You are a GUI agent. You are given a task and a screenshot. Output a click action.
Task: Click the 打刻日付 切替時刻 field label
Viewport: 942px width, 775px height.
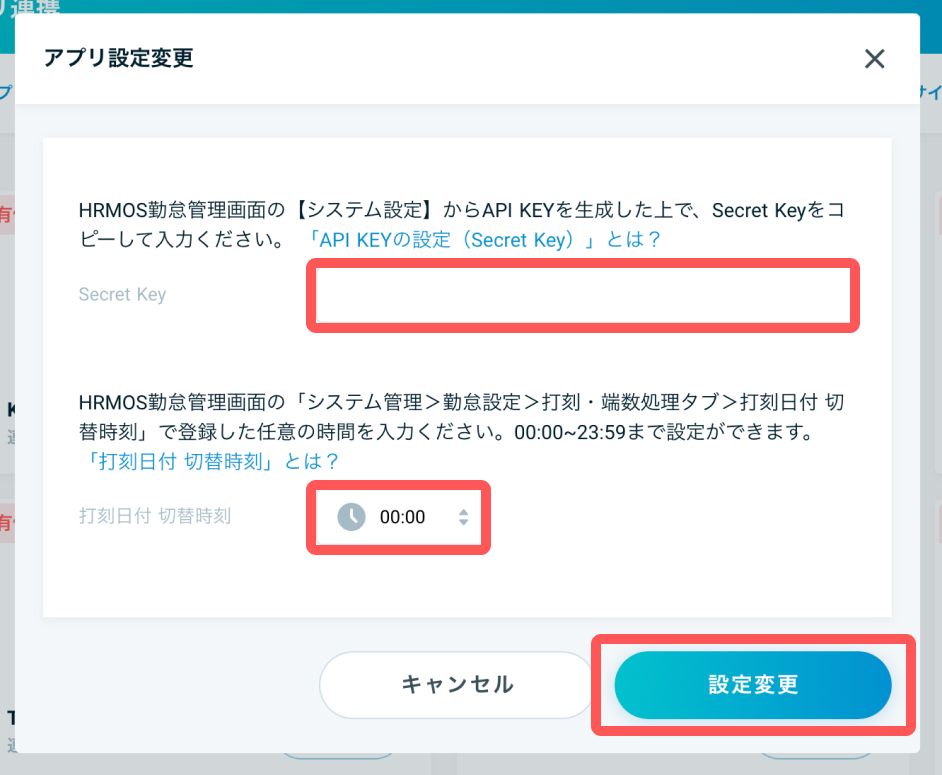[x=155, y=517]
